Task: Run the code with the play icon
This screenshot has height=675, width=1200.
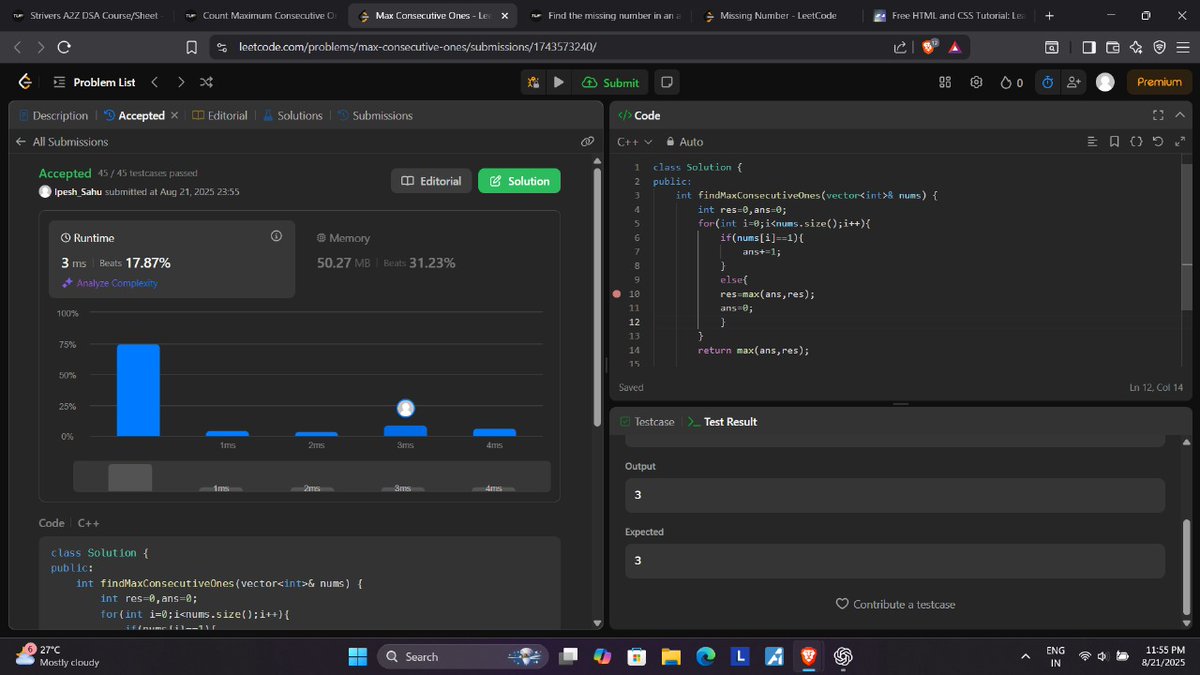Action: tap(558, 82)
